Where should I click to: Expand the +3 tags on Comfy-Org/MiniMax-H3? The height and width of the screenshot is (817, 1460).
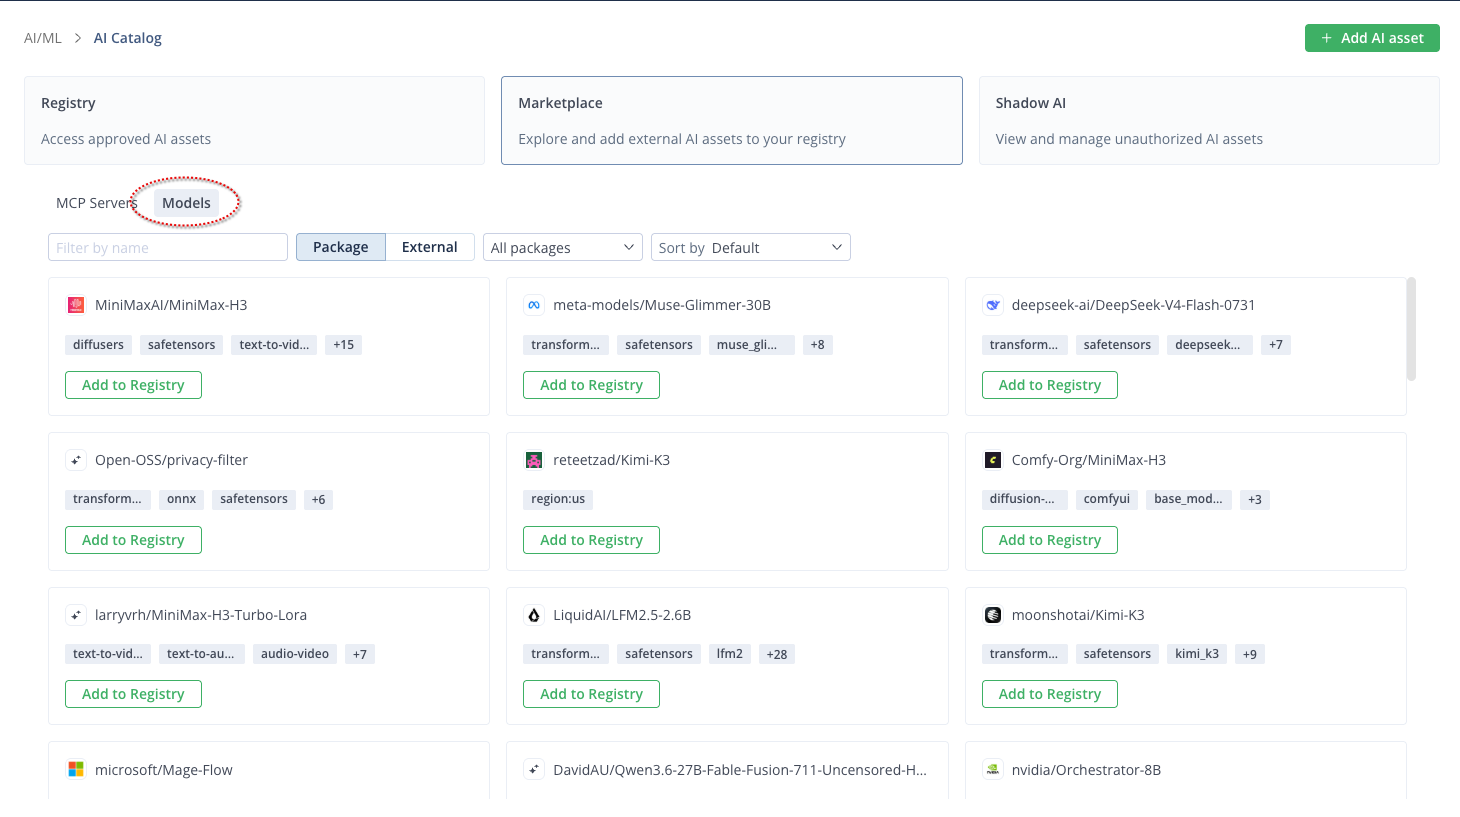click(x=1255, y=499)
